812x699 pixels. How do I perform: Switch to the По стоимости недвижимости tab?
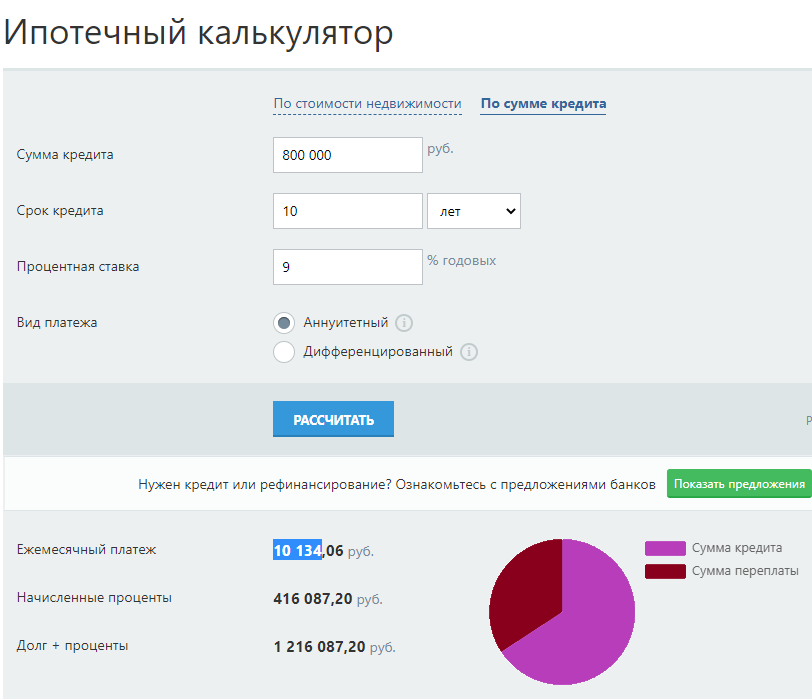368,103
